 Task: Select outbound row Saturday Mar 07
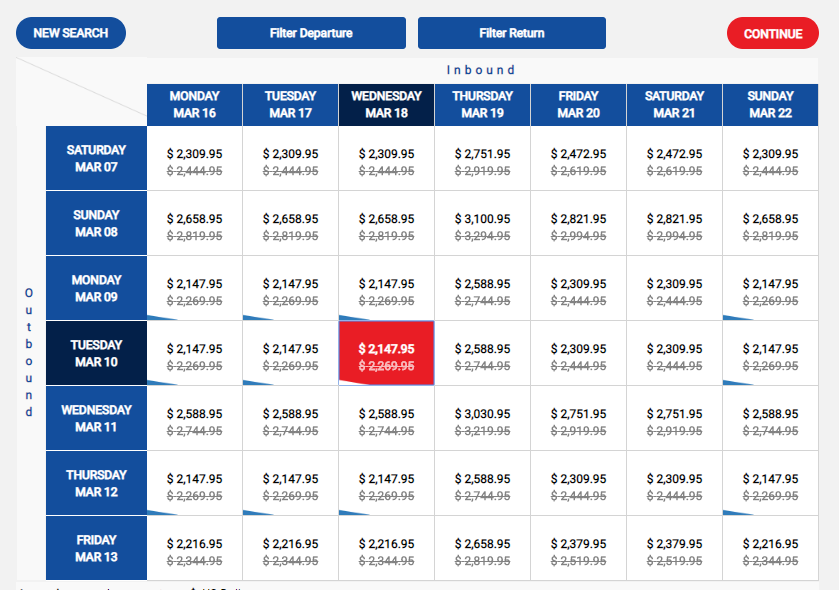click(x=96, y=158)
